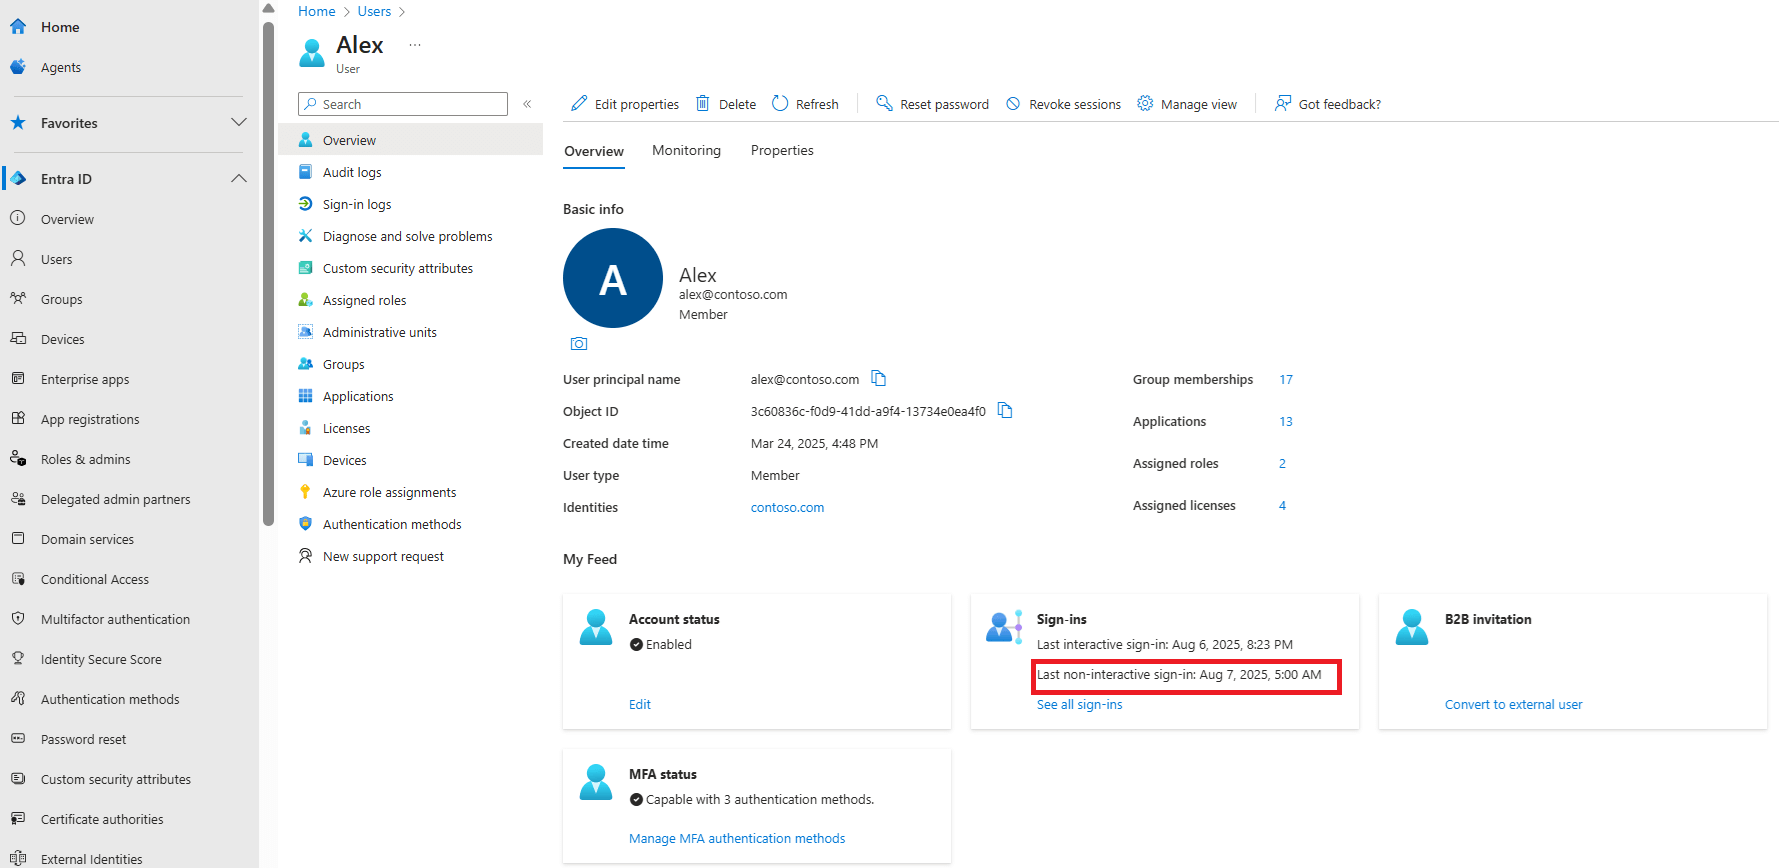Click the Reset password key icon
This screenshot has width=1779, height=868.
point(884,104)
